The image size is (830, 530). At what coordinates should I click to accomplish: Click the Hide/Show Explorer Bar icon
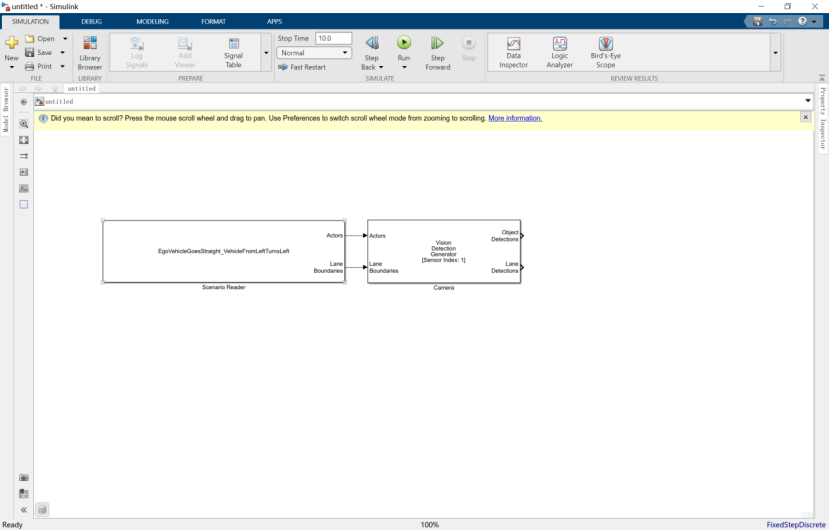(x=23, y=102)
